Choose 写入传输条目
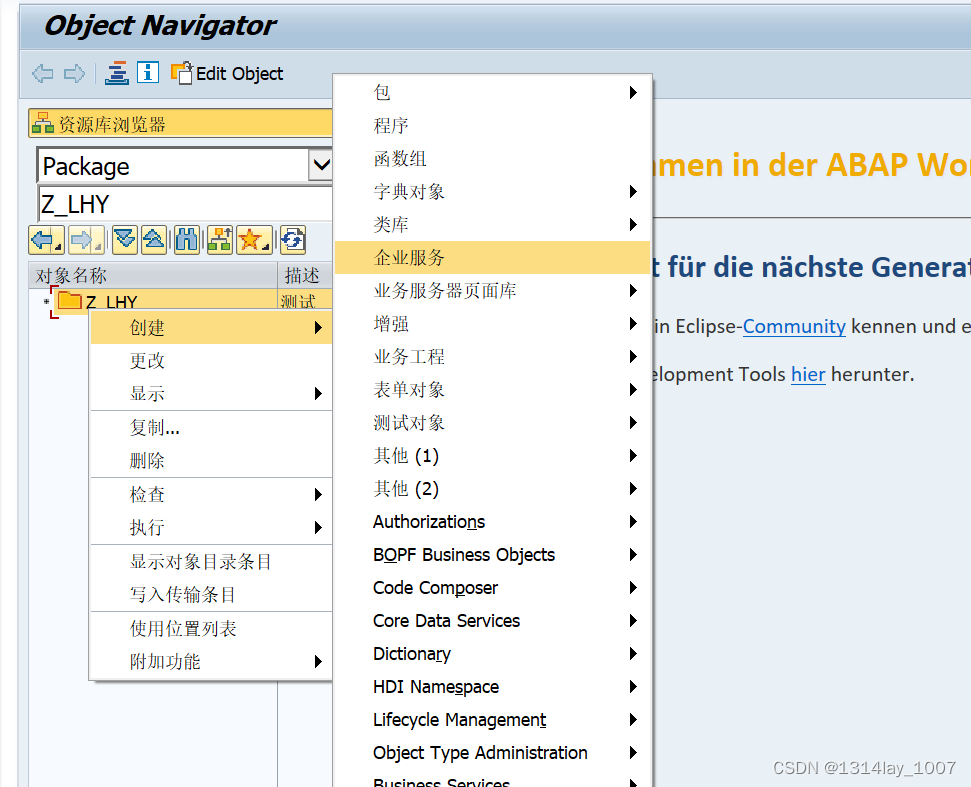971x787 pixels. pos(211,594)
